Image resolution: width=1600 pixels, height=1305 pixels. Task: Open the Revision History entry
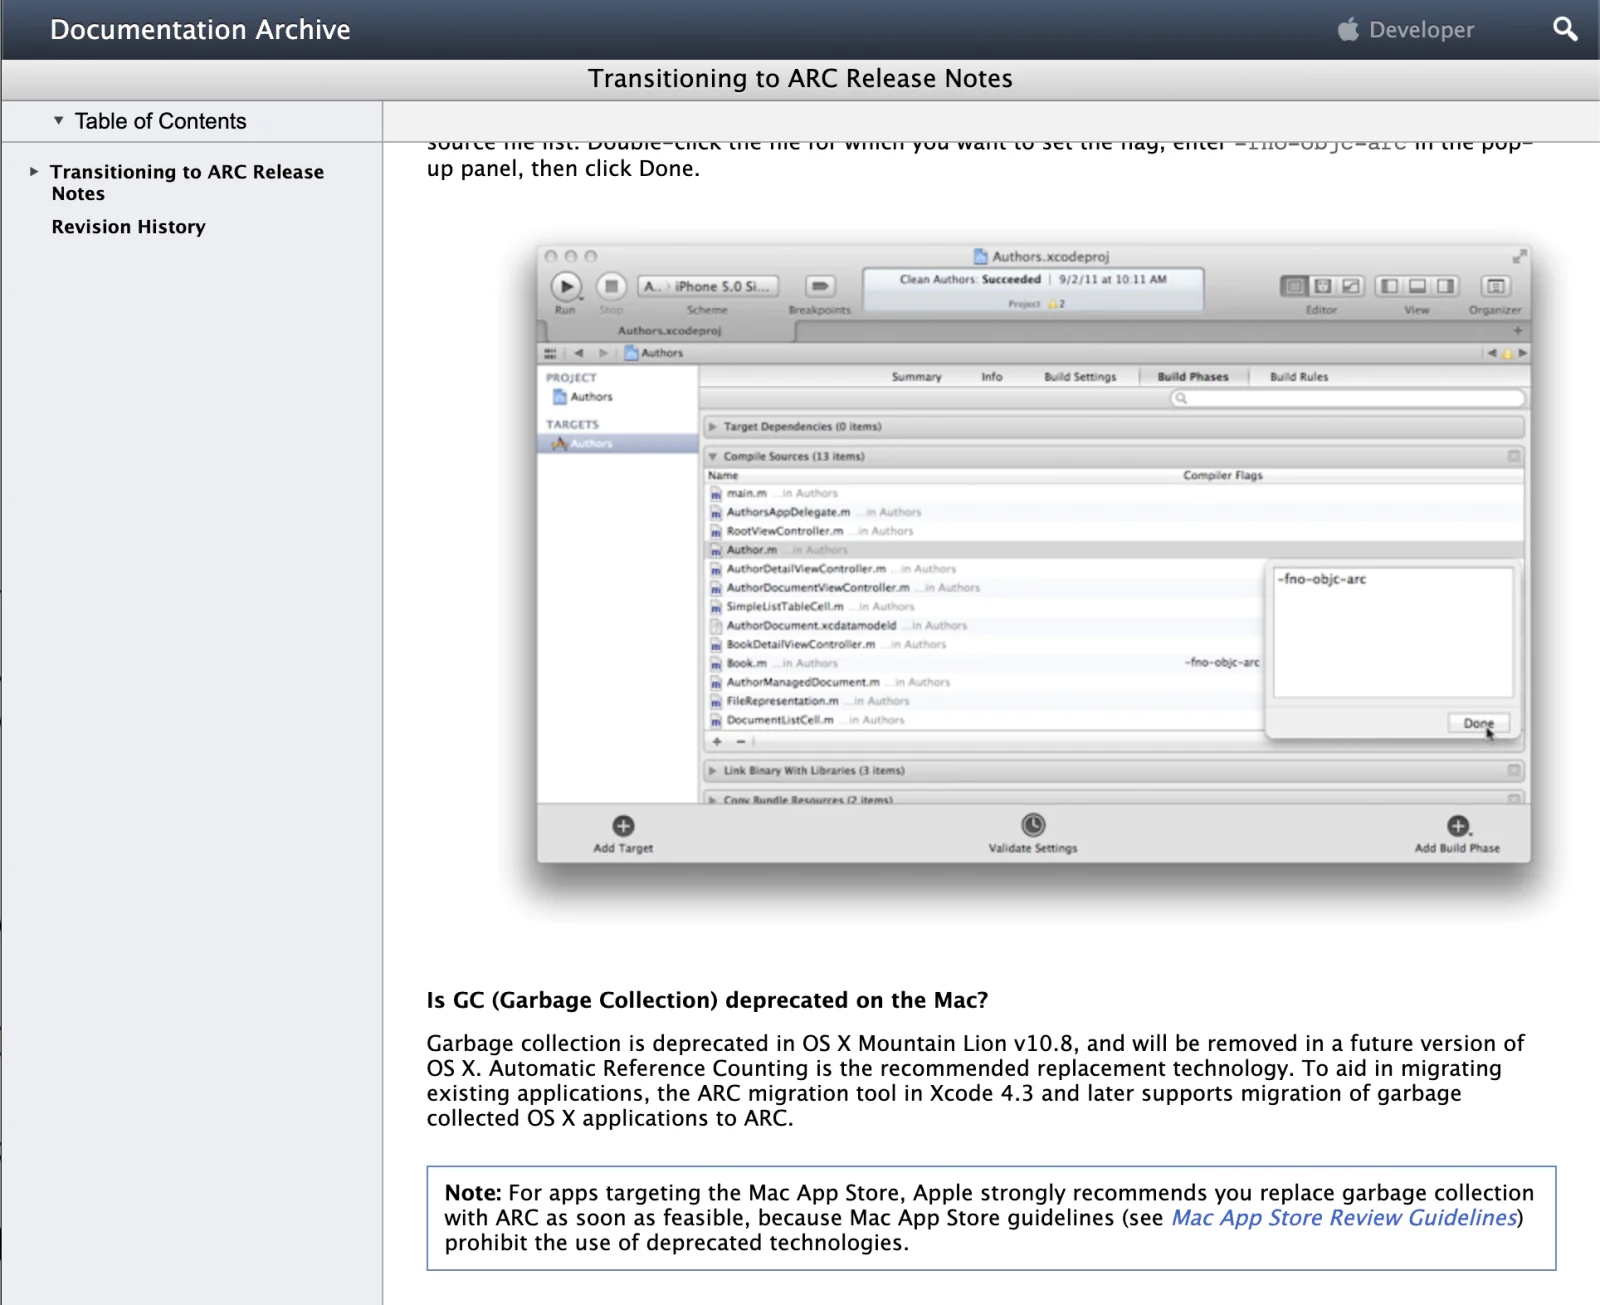coord(128,227)
